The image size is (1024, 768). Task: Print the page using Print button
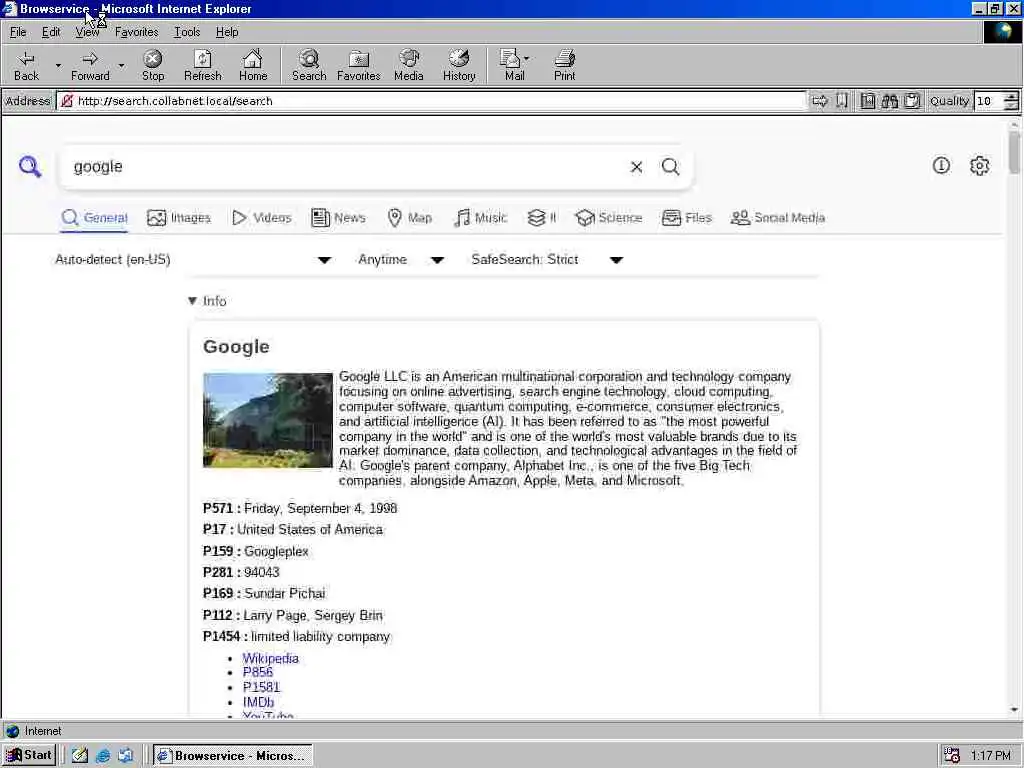pyautogui.click(x=564, y=65)
